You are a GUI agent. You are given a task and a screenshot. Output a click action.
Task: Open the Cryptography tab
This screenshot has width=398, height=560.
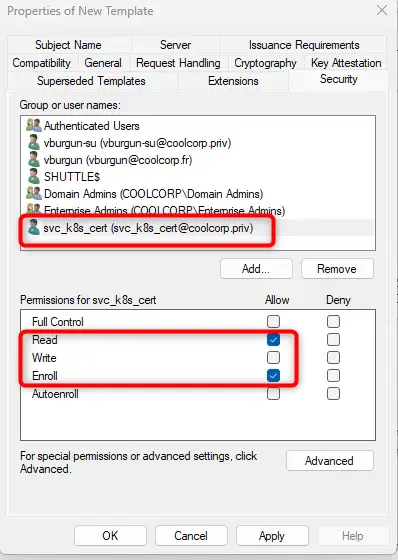coord(265,63)
